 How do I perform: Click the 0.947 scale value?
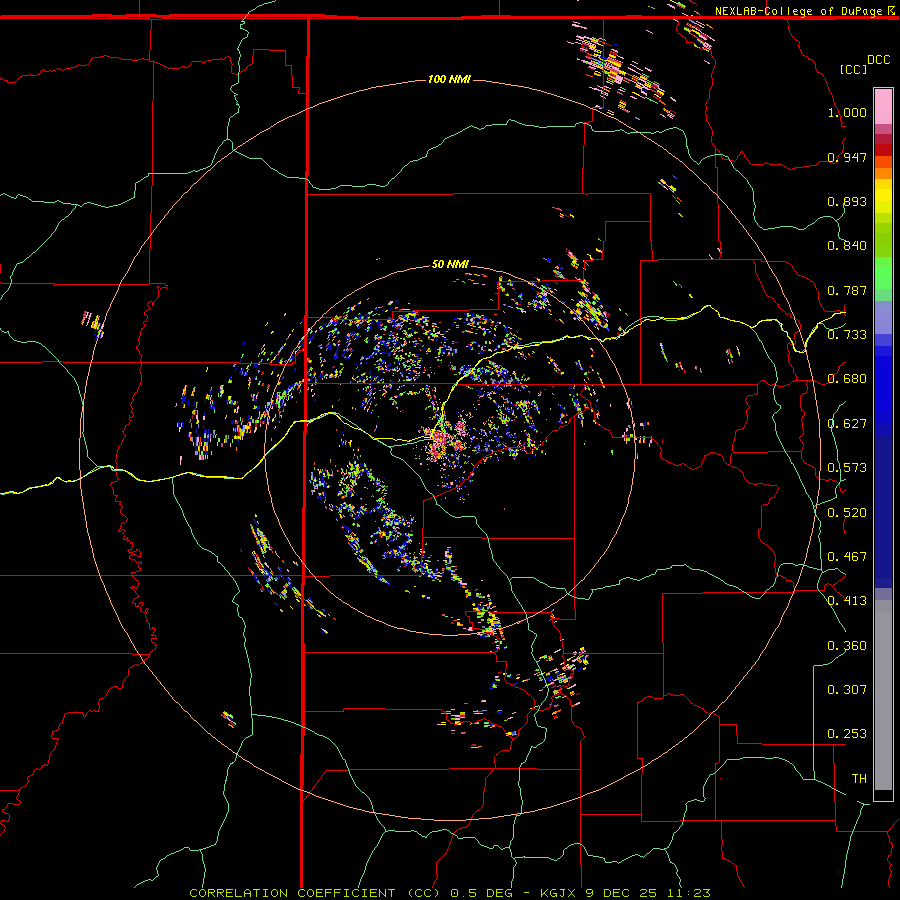[847, 157]
